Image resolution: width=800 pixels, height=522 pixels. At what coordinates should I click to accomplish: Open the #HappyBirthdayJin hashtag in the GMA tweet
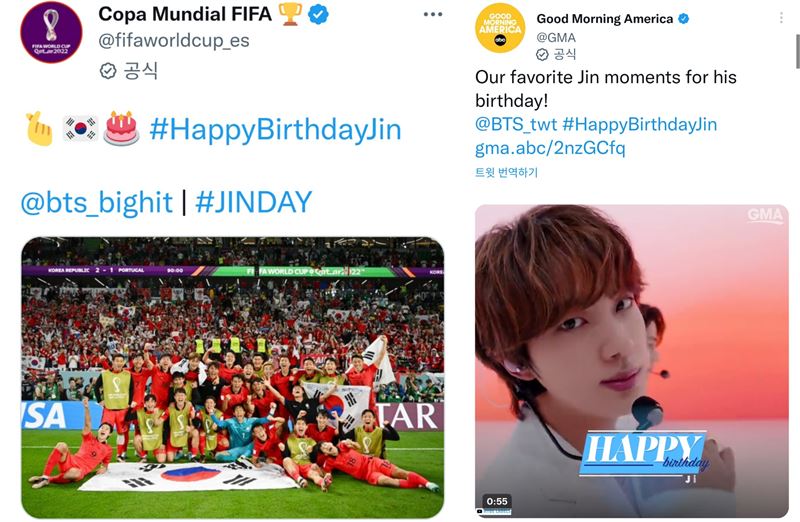640,124
